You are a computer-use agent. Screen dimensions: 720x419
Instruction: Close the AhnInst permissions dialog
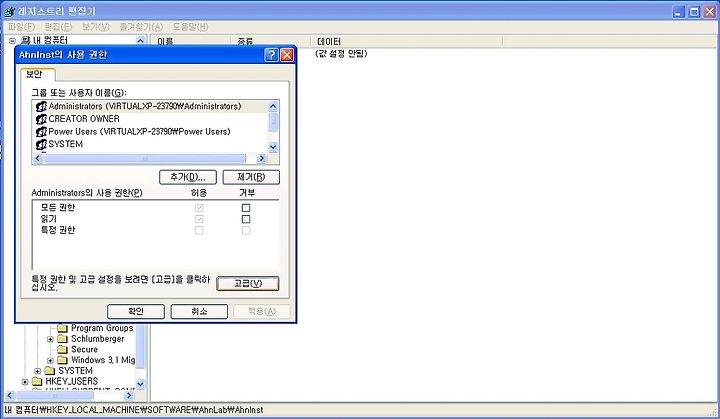pos(287,55)
